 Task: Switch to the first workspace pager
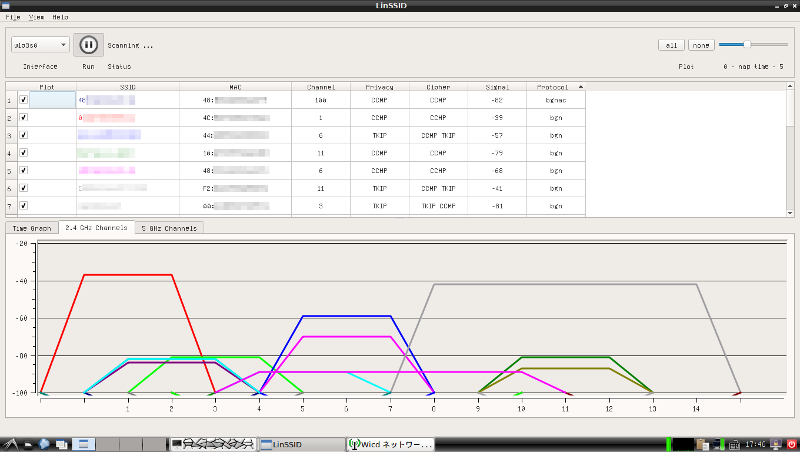[83, 444]
